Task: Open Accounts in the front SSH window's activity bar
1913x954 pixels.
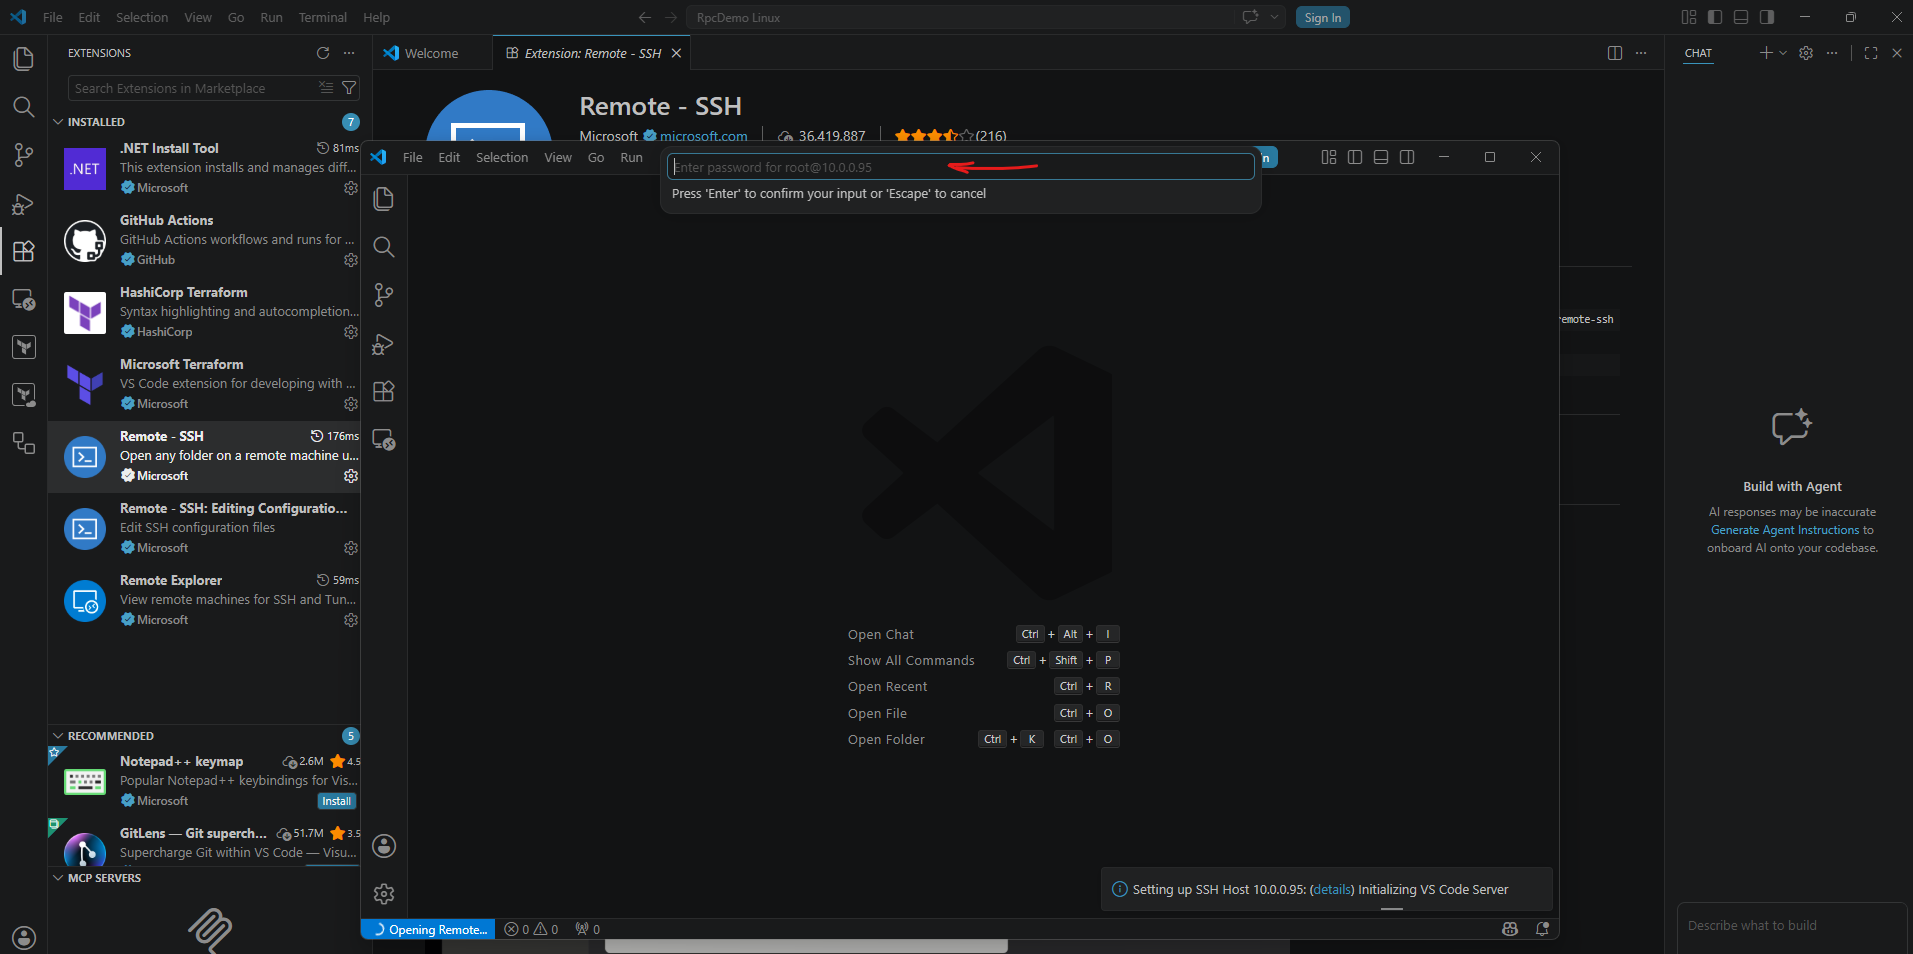Action: click(384, 846)
